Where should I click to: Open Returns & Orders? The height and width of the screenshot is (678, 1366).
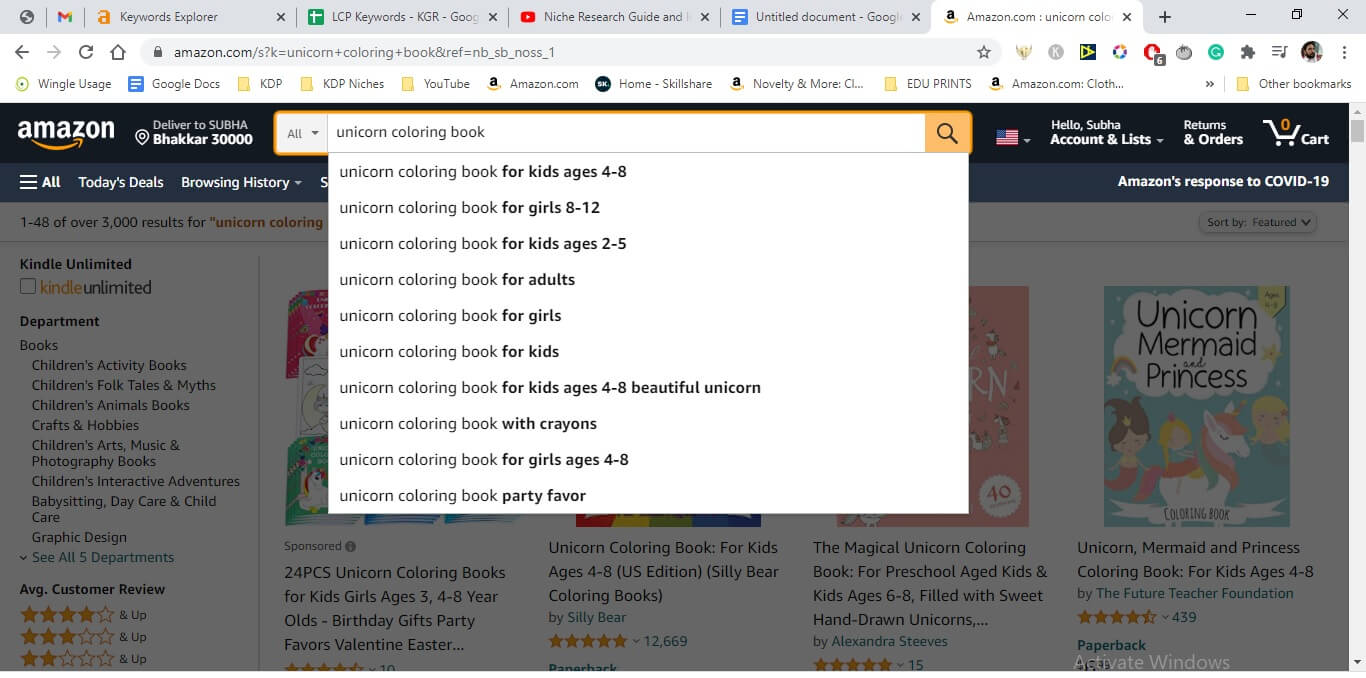[x=1213, y=133]
